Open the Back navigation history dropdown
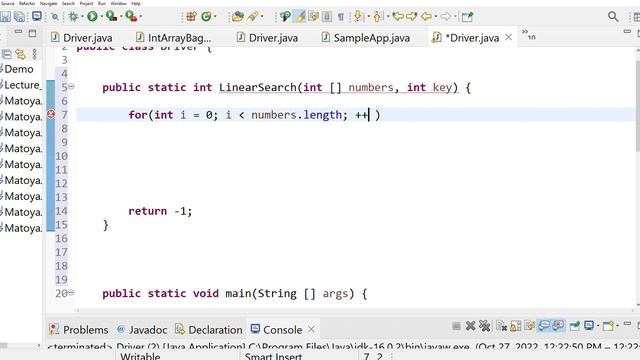This screenshot has height=360, width=640. (436, 17)
